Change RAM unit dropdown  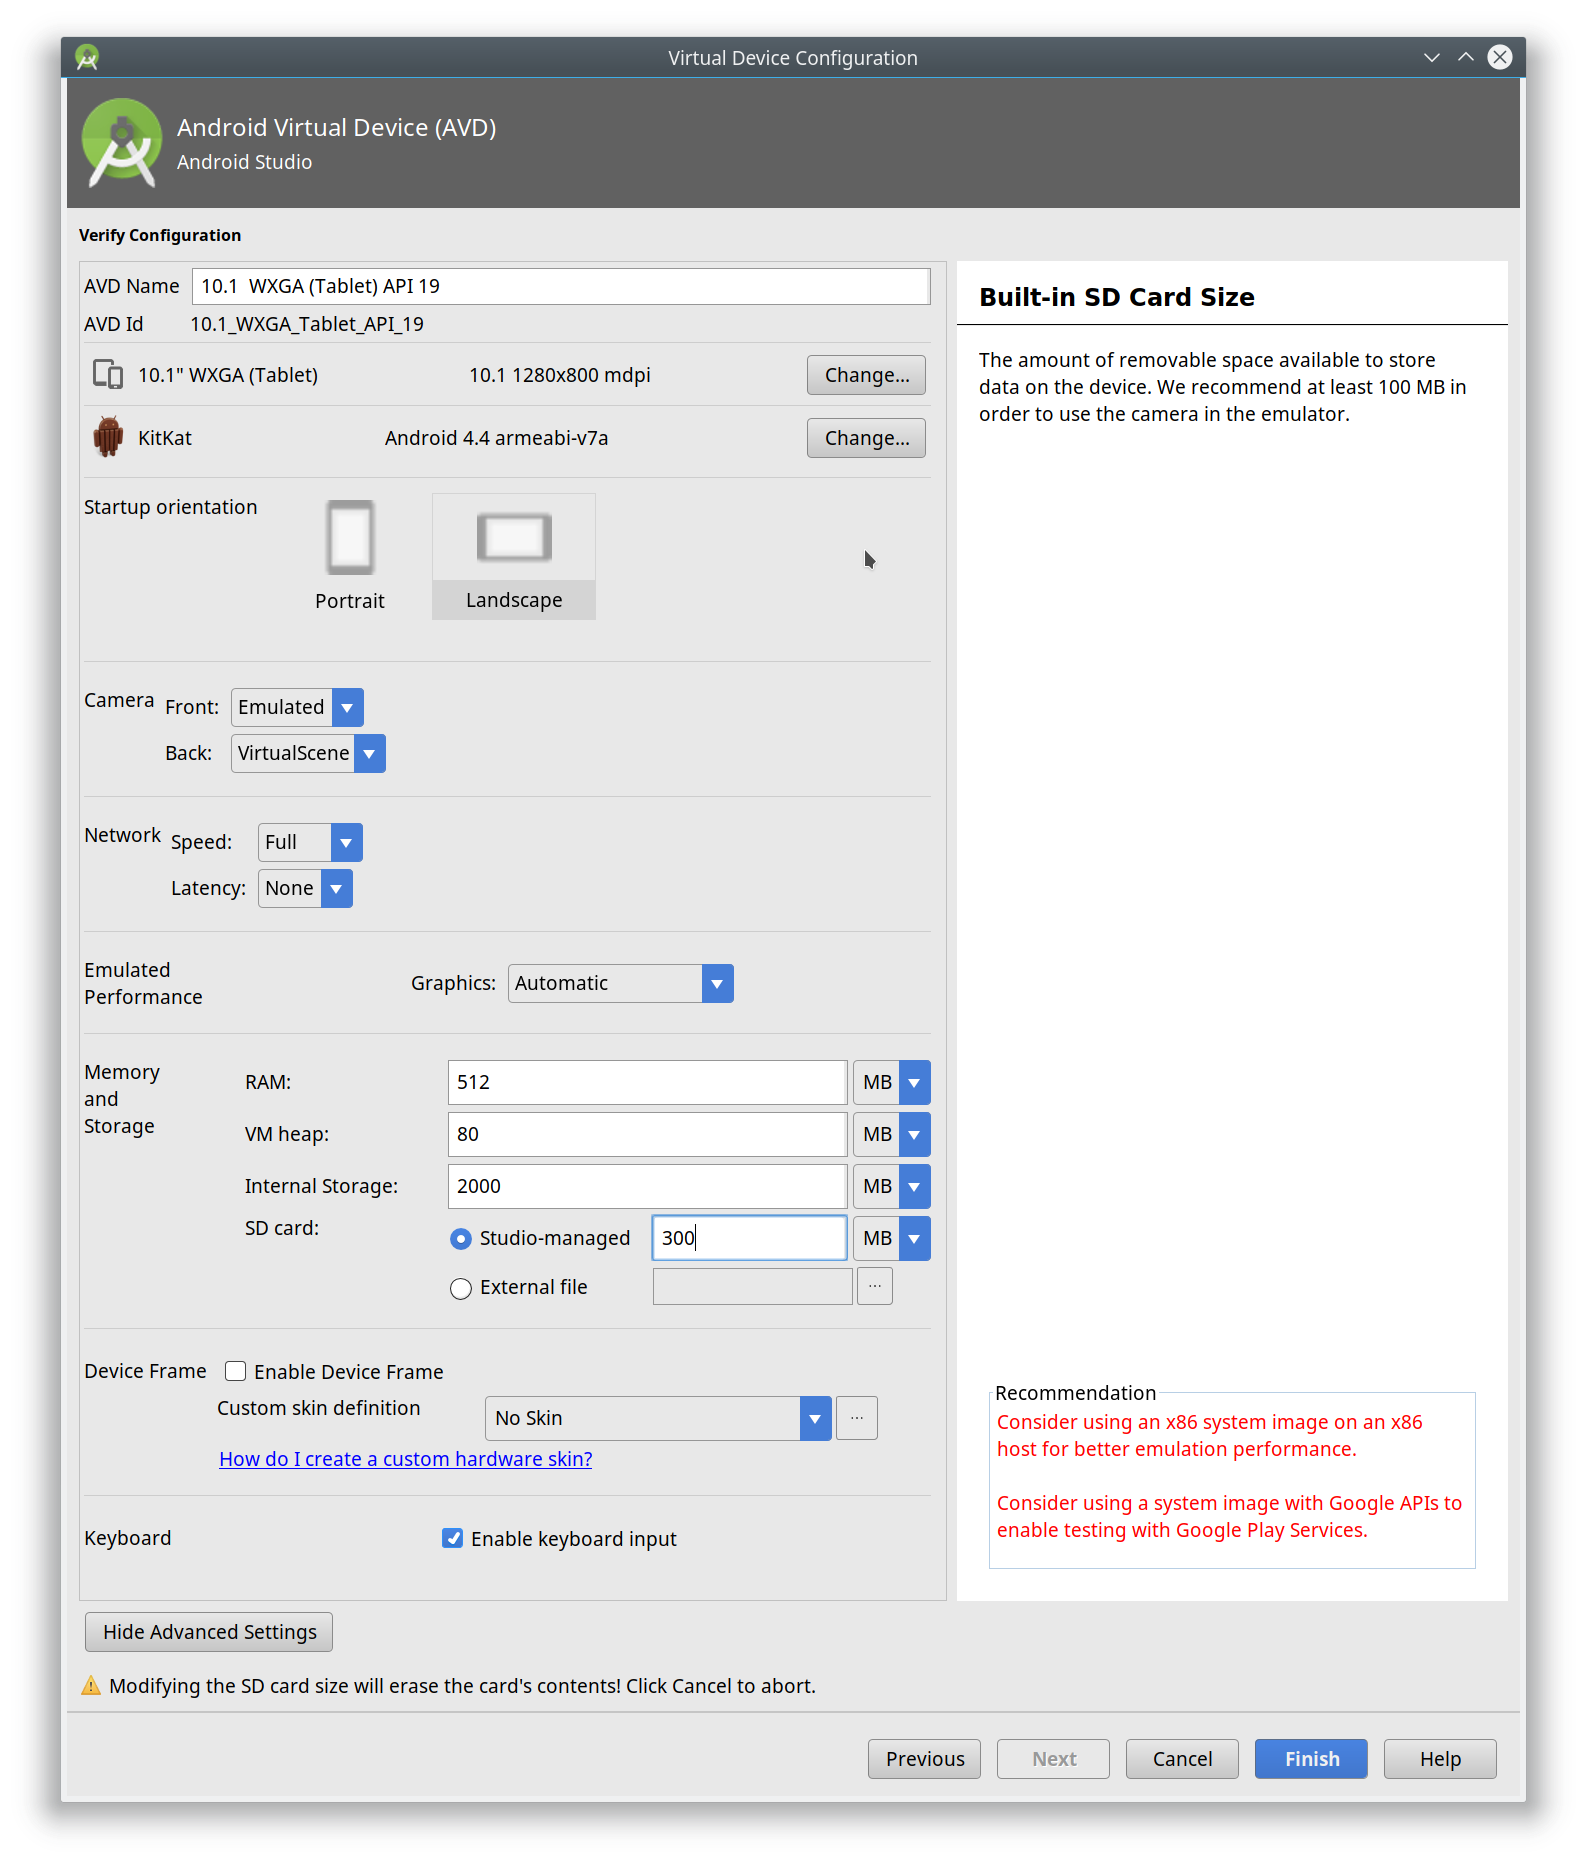coord(892,1082)
